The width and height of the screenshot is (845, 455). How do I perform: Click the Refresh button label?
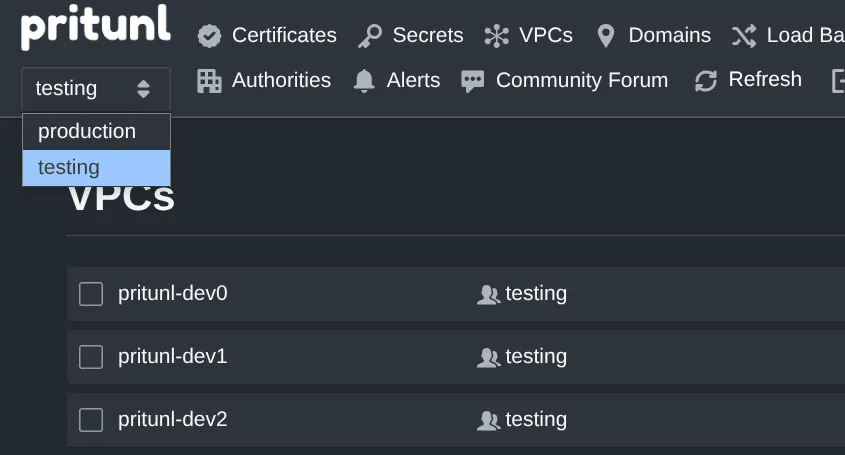coord(765,79)
